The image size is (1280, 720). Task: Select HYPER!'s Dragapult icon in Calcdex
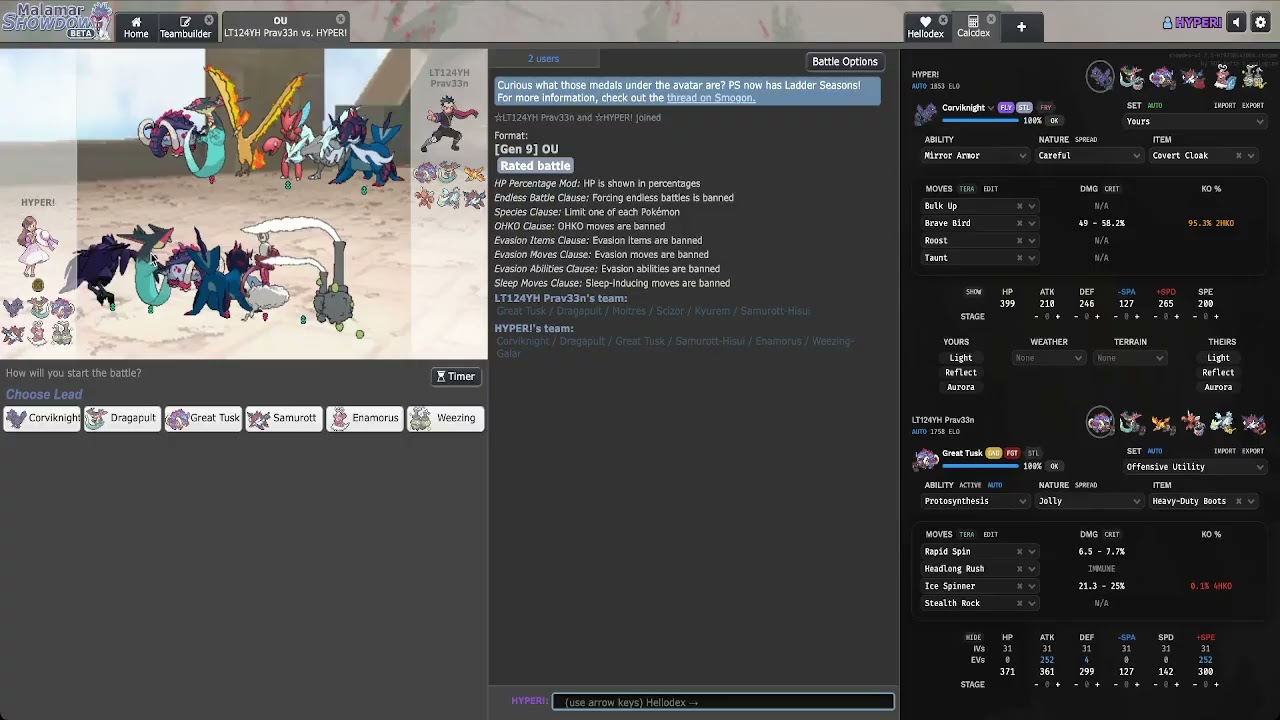[1131, 77]
